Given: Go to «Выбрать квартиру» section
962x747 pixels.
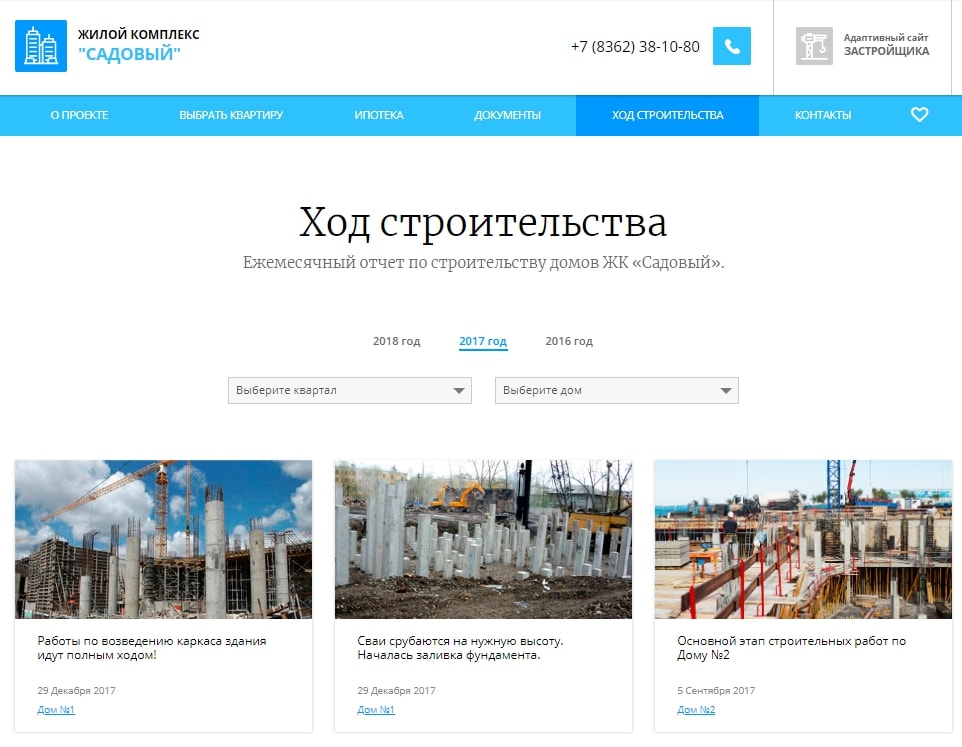Looking at the screenshot, I should point(231,115).
